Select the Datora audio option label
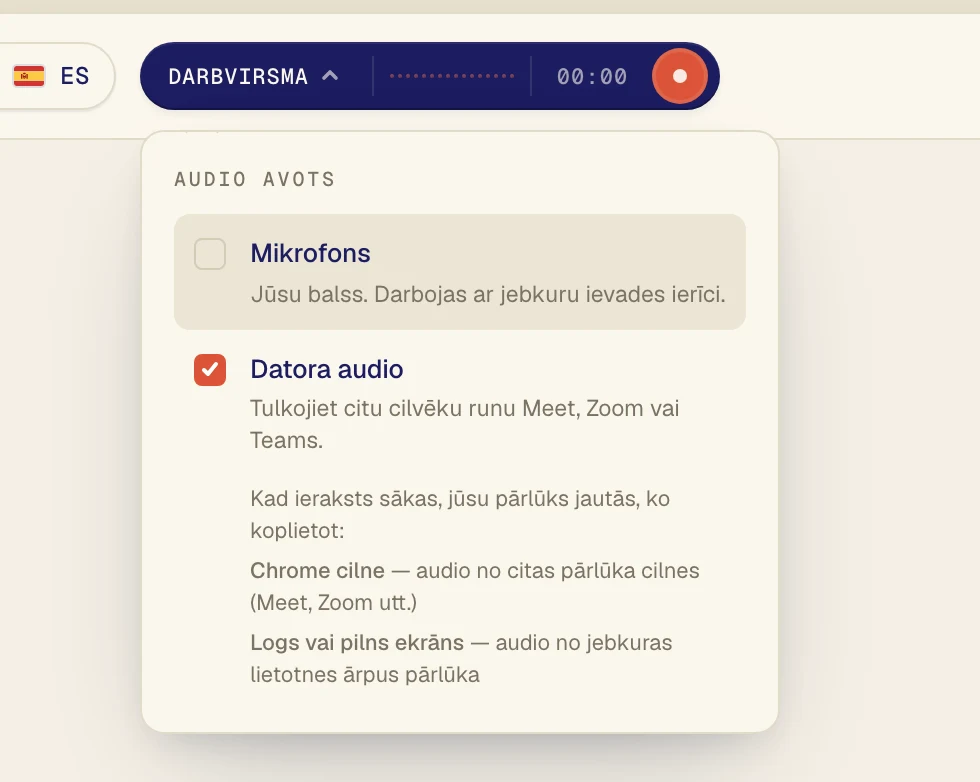980x782 pixels. [327, 369]
